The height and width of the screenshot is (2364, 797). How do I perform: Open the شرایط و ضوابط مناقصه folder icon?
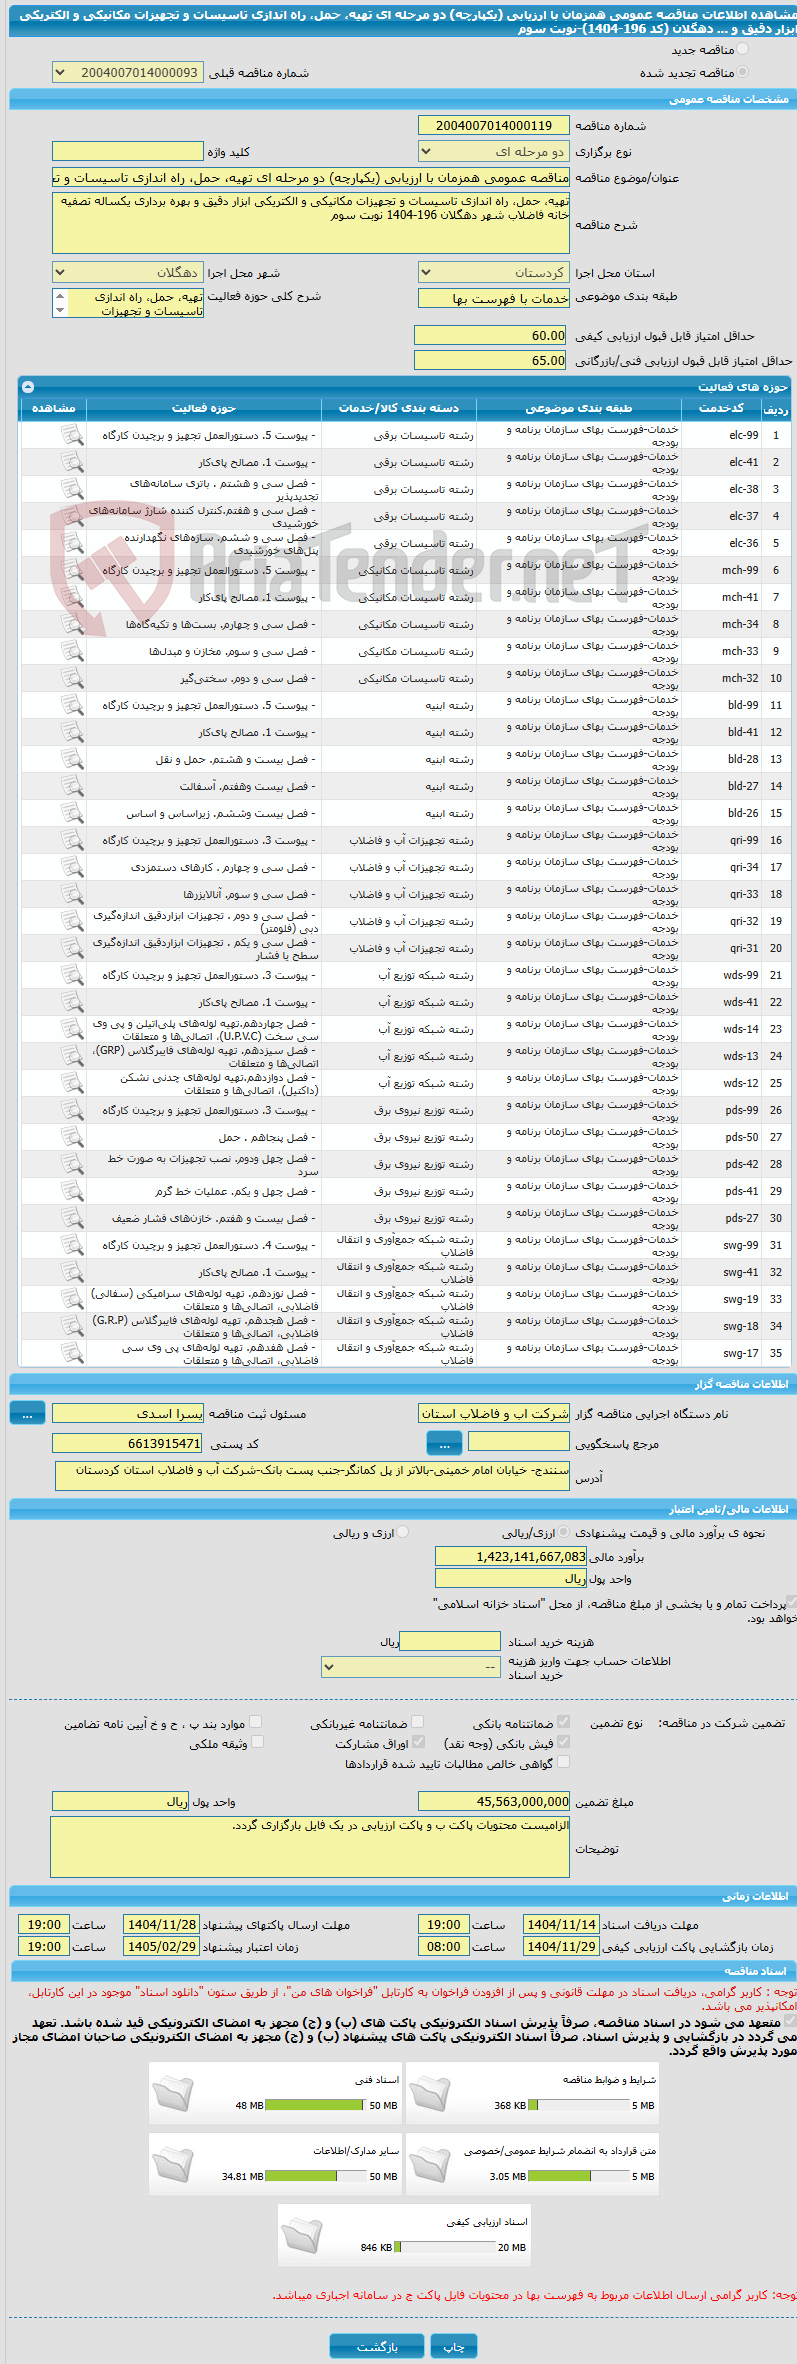(x=430, y=2093)
